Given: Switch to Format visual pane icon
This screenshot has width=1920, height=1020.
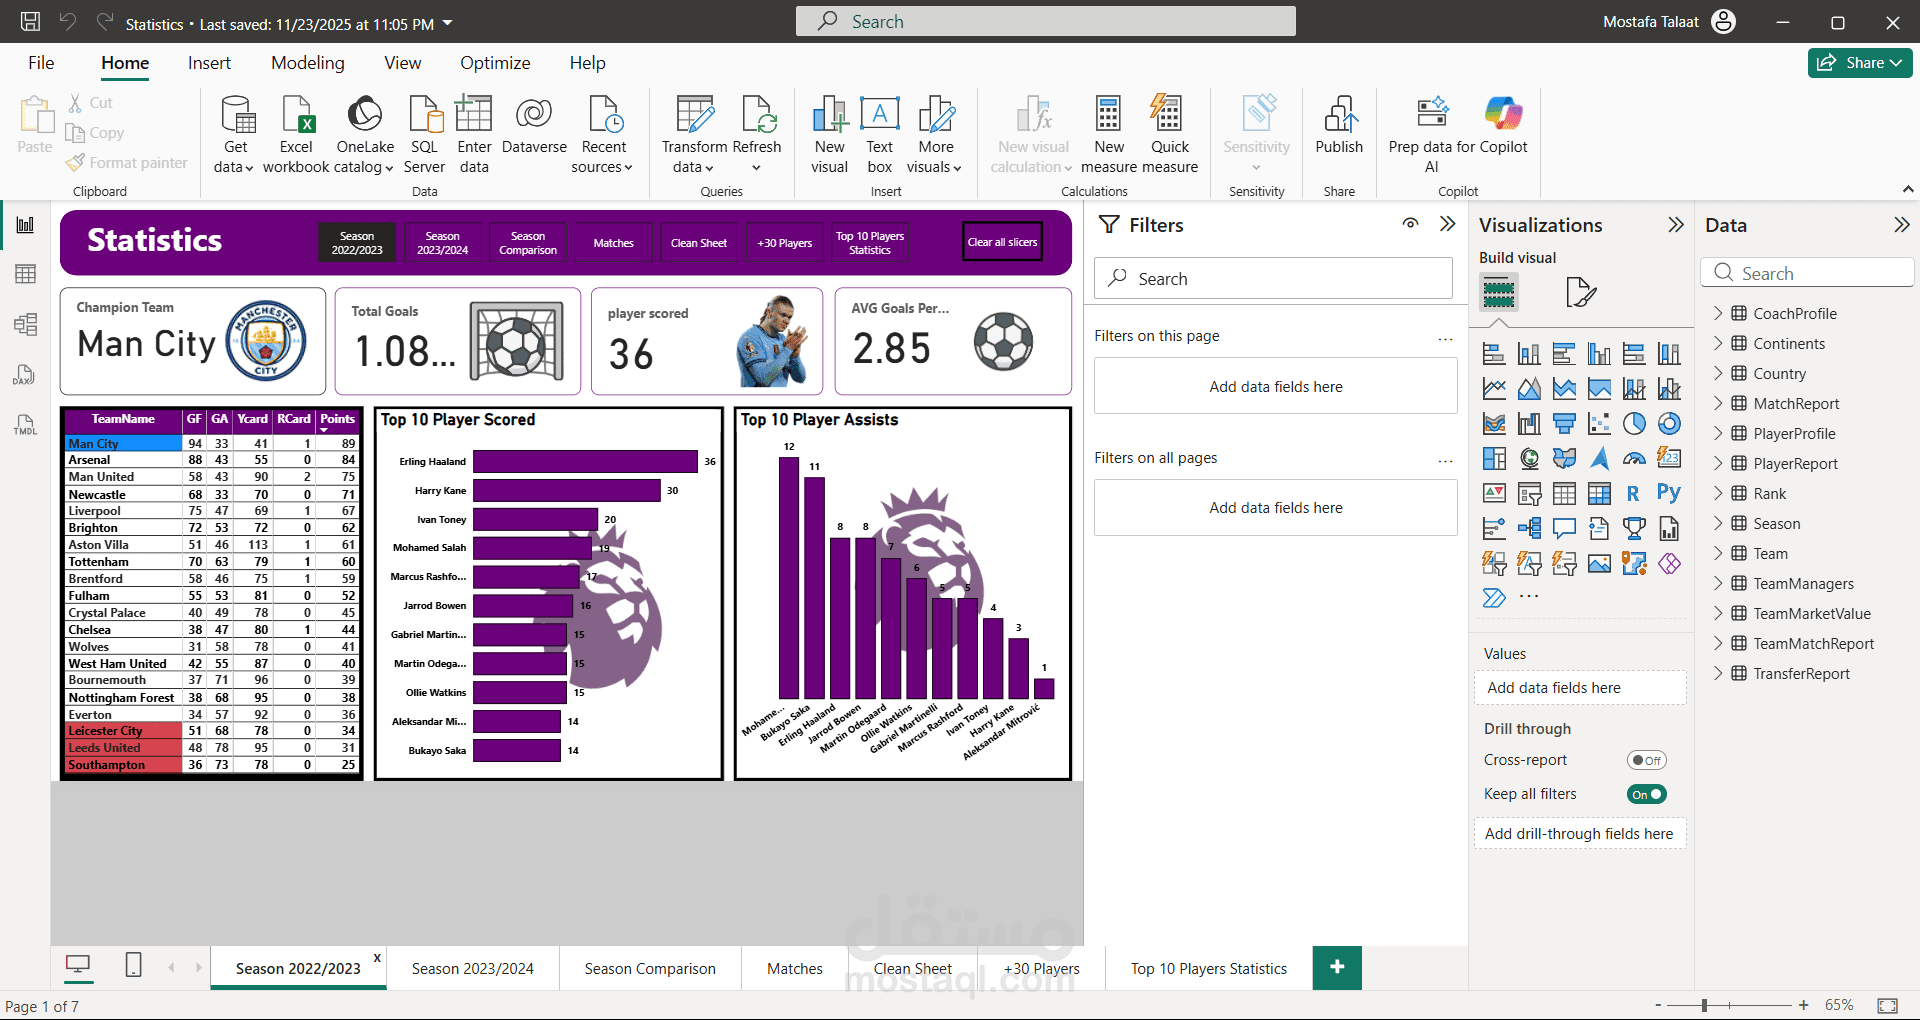Looking at the screenshot, I should coord(1580,293).
